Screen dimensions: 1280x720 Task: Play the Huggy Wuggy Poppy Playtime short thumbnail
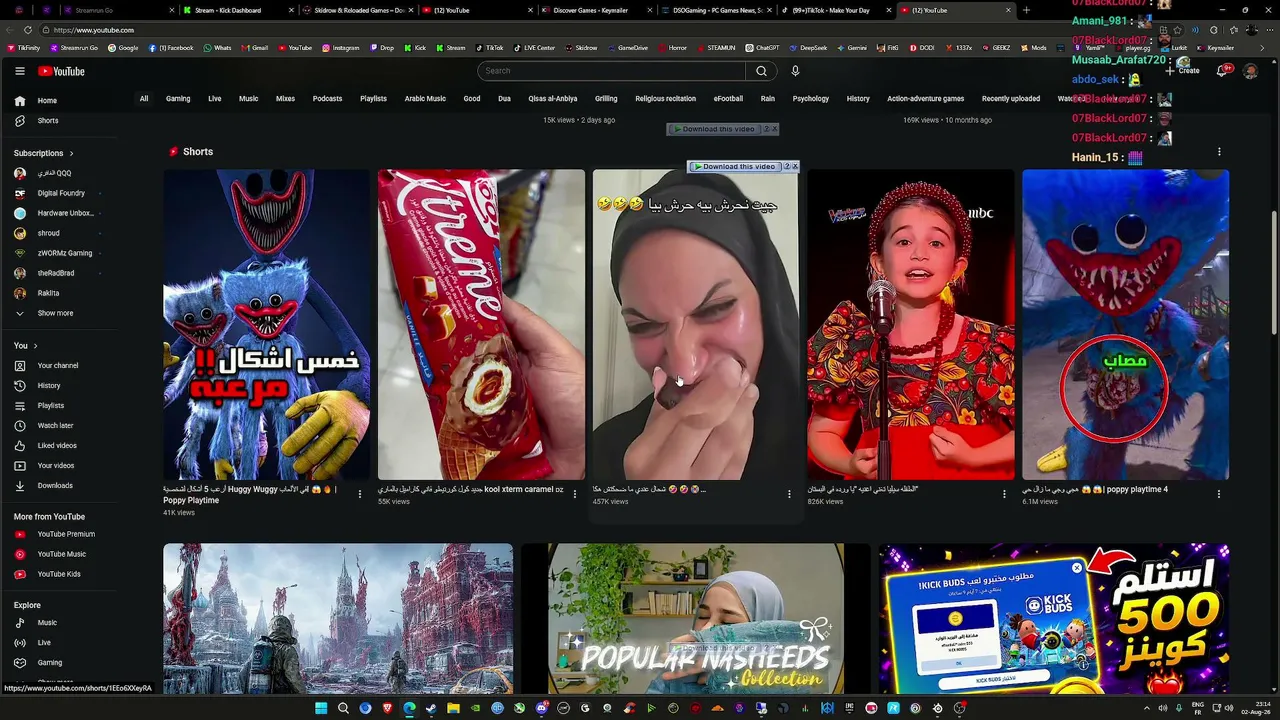tap(267, 325)
